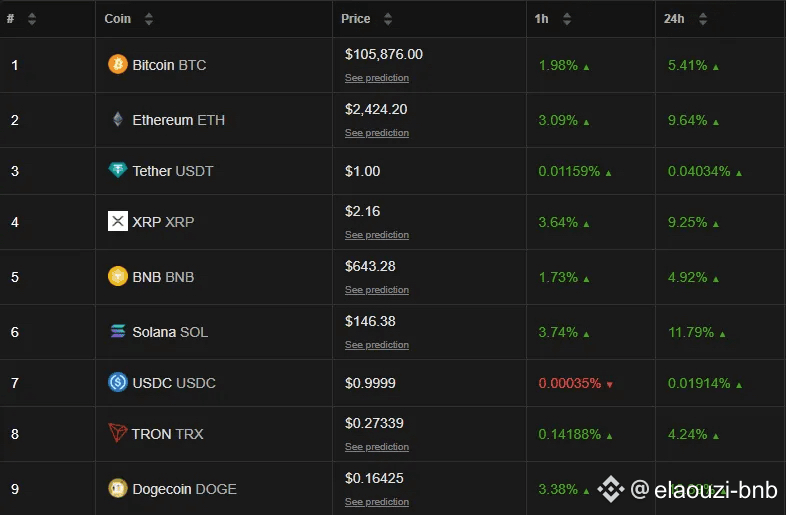Sort table by rank number column
This screenshot has height=515, width=786.
click(x=32, y=19)
